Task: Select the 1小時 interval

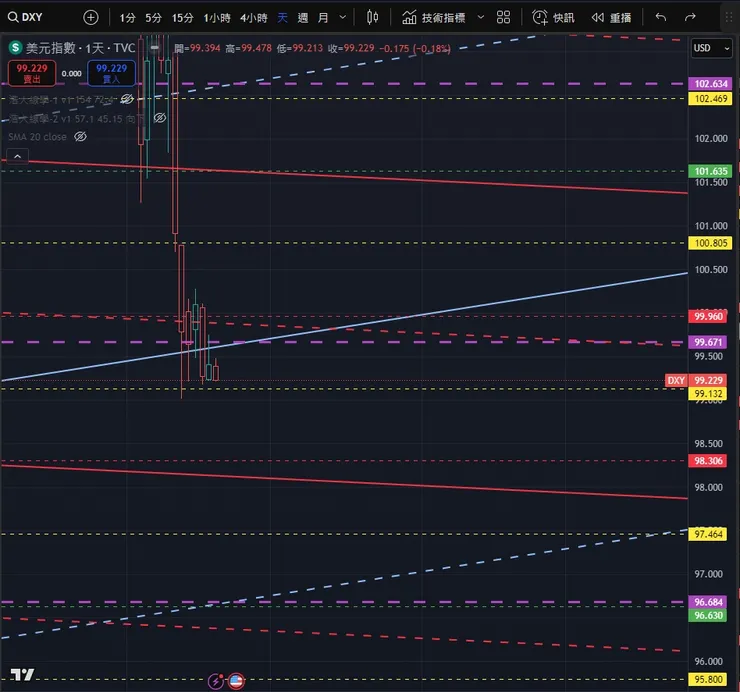Action: (217, 18)
